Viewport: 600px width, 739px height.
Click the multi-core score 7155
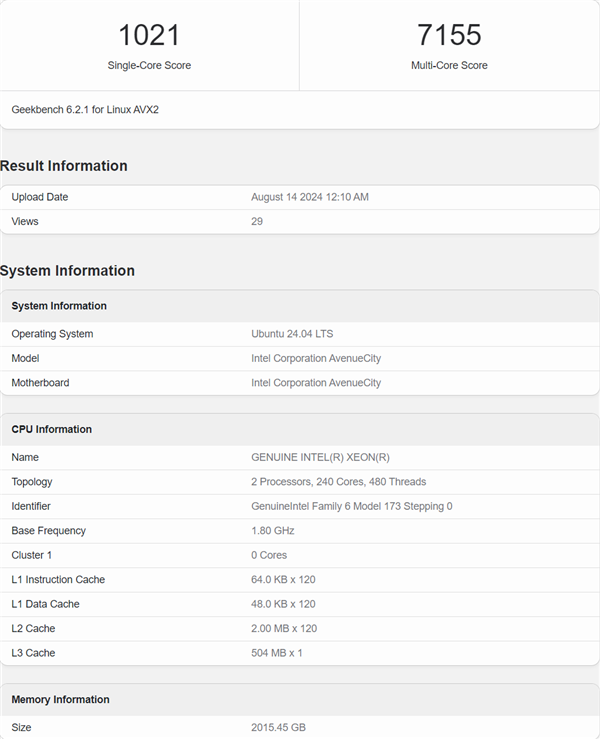[x=449, y=36]
